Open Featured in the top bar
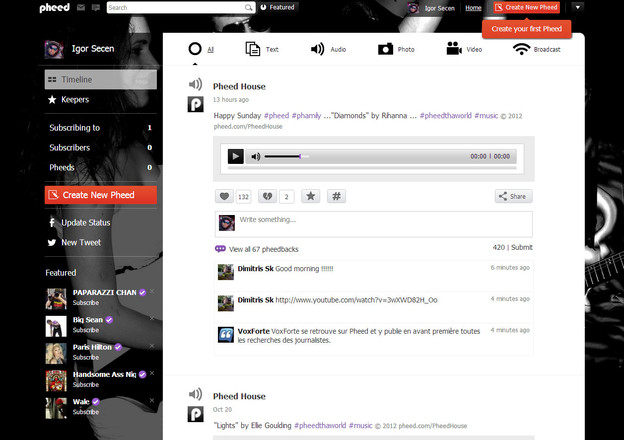Screen dimensions: 624x440 [x=278, y=7]
